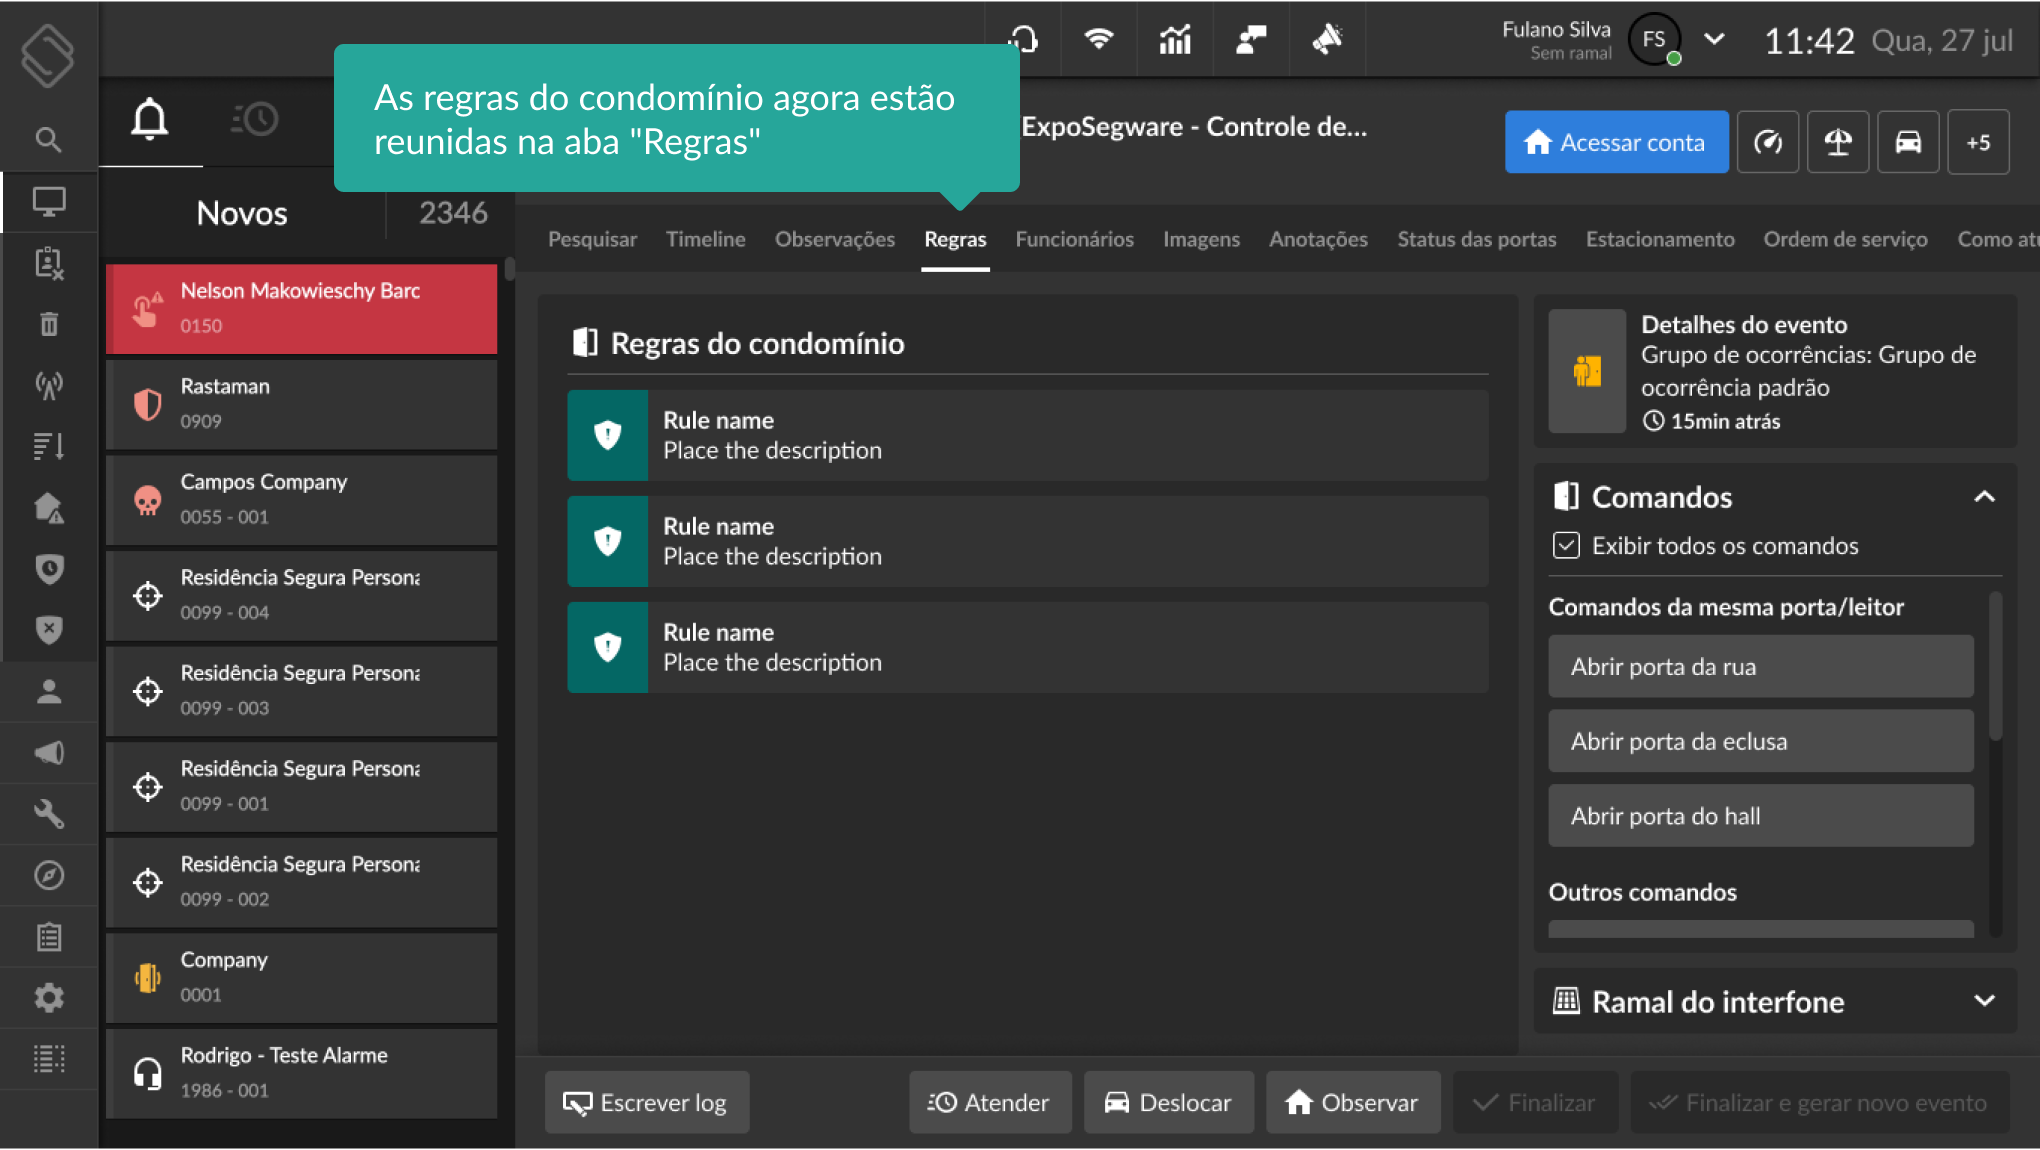Click Abrir porta da rua command
This screenshot has height=1150, width=2040.
pyautogui.click(x=1760, y=666)
